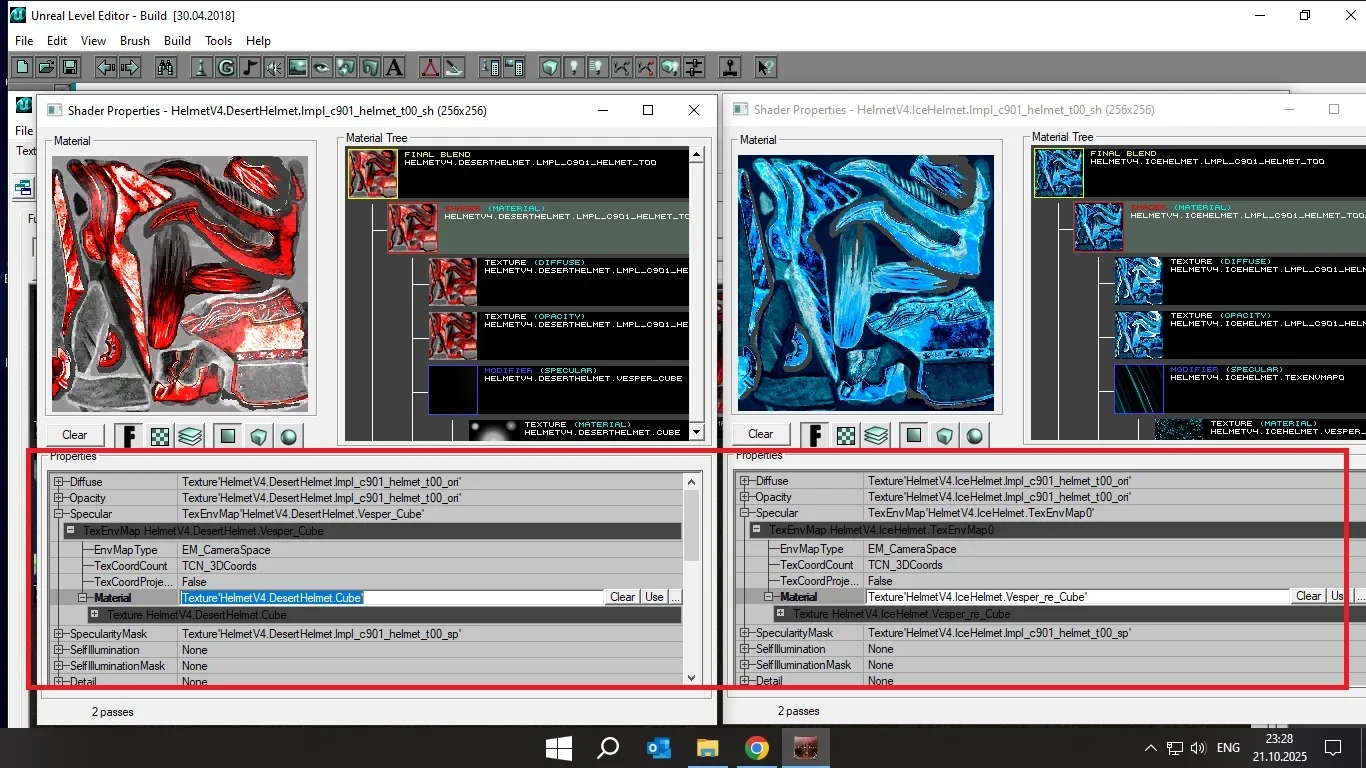Expand Diffuse property in DesertHelmet properties
Image resolution: width=1366 pixels, height=768 pixels.
60,482
